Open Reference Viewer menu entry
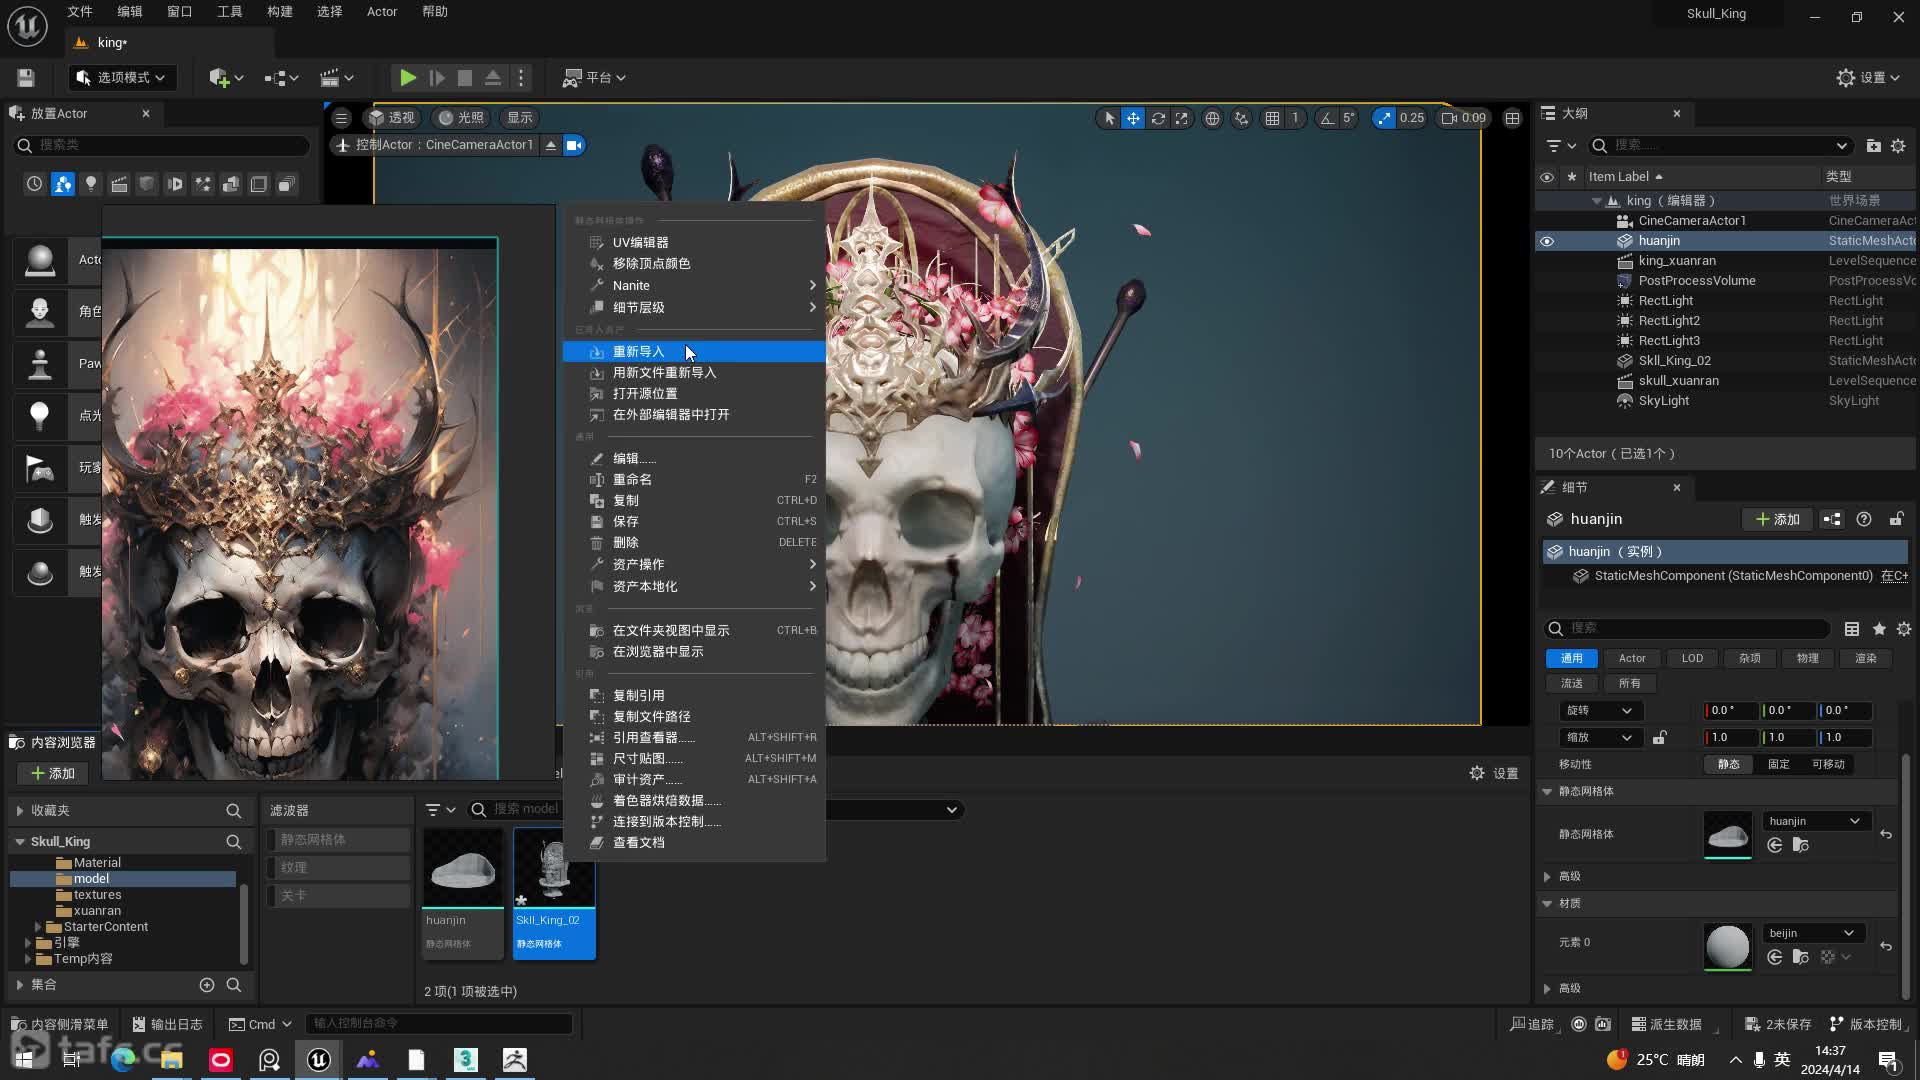The height and width of the screenshot is (1080, 1920). coord(694,738)
